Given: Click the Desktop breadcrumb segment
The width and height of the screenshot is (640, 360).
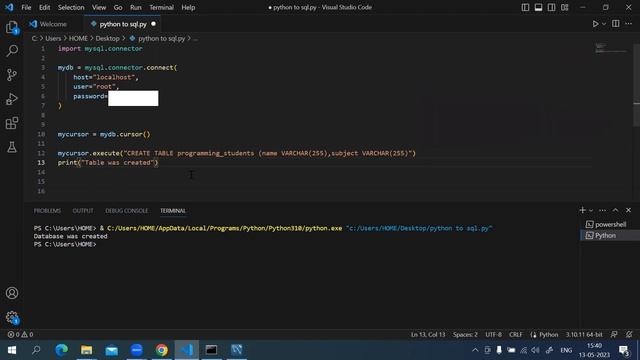Looking at the screenshot, I should [x=107, y=38].
